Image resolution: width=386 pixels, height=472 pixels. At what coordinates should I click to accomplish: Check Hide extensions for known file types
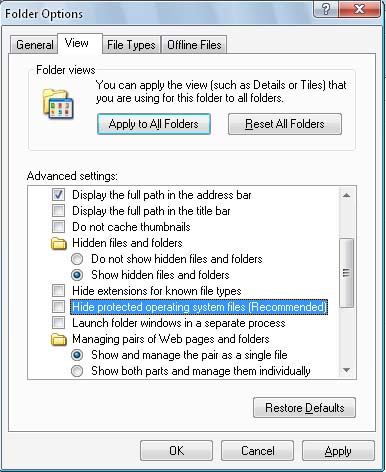point(58,291)
